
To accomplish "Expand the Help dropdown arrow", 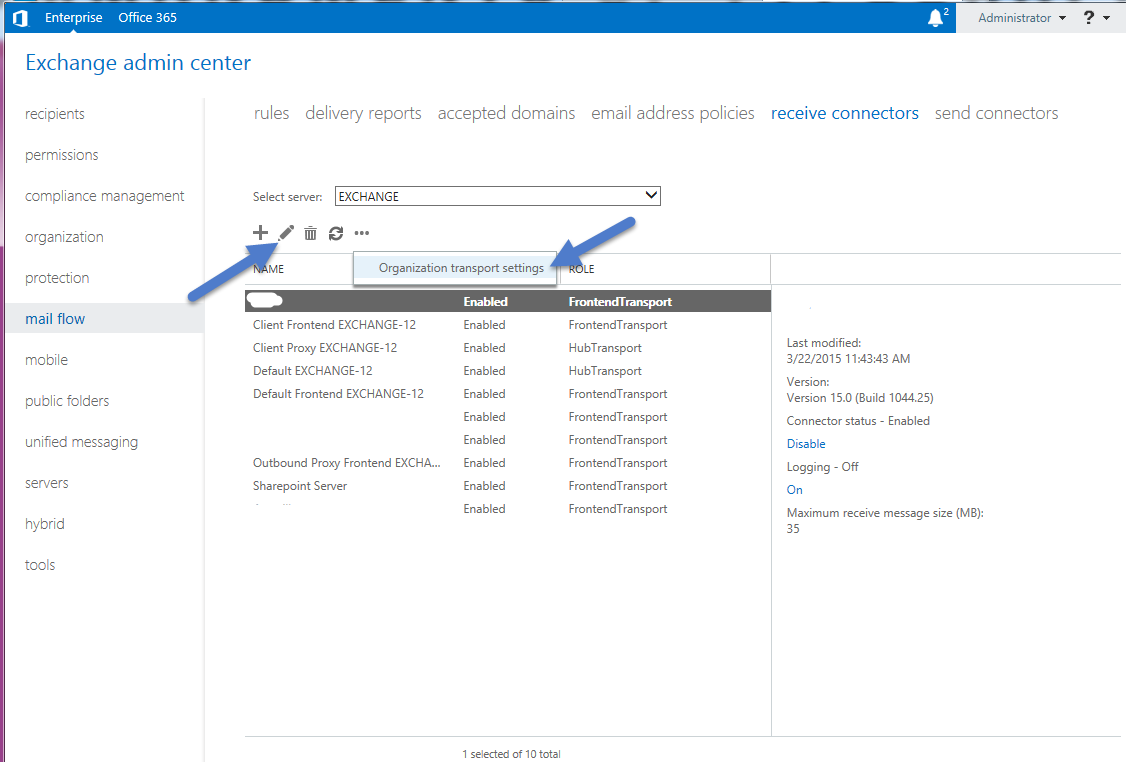I will coord(1104,17).
